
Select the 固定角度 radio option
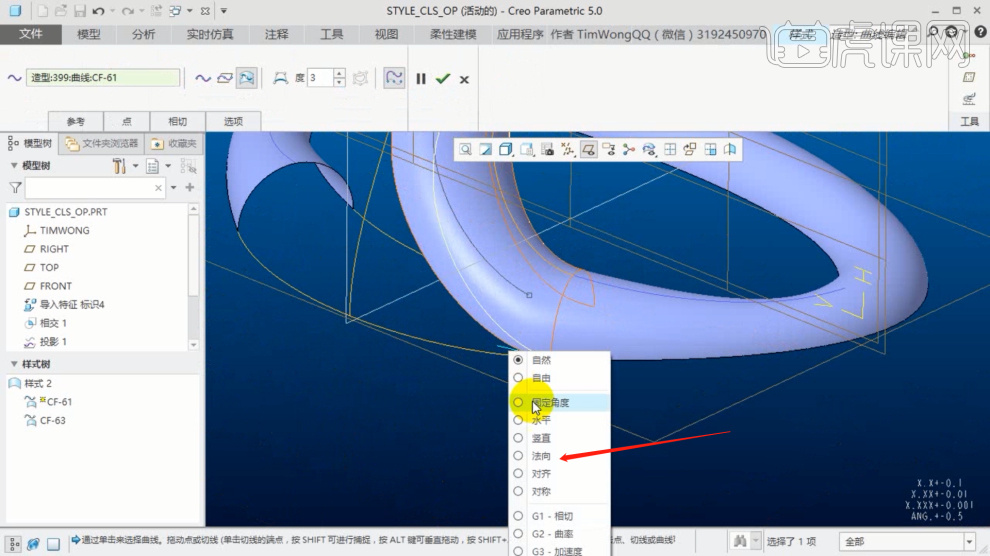click(518, 402)
